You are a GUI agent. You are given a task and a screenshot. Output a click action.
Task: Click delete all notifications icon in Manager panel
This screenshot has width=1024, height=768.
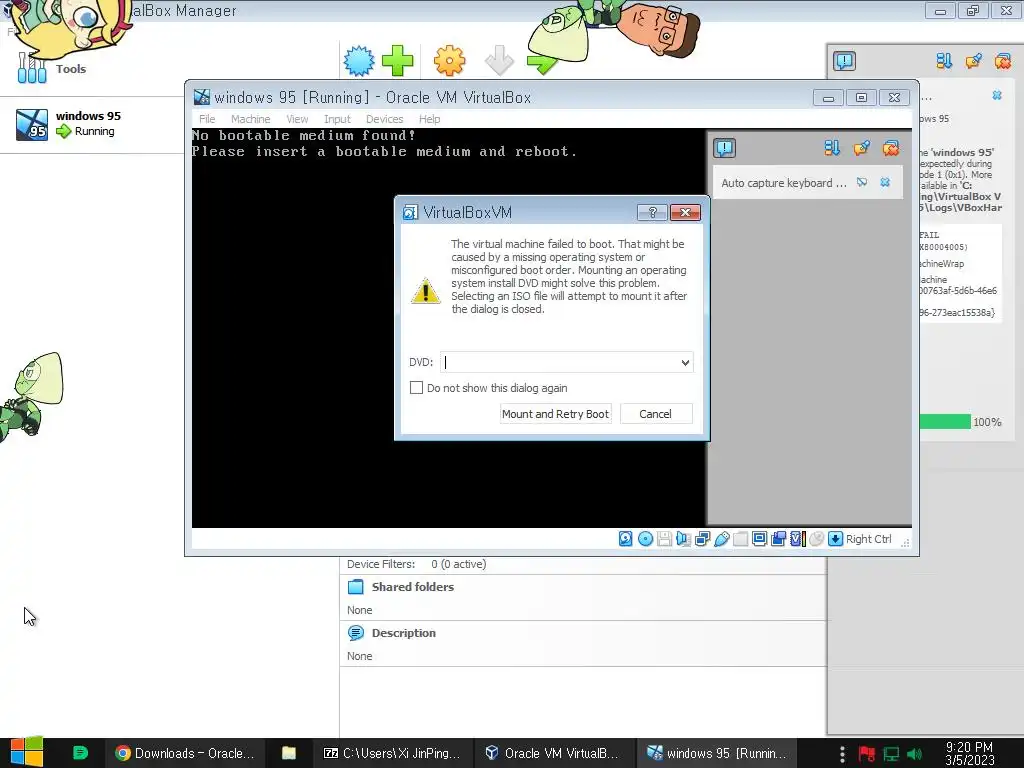tap(1003, 61)
